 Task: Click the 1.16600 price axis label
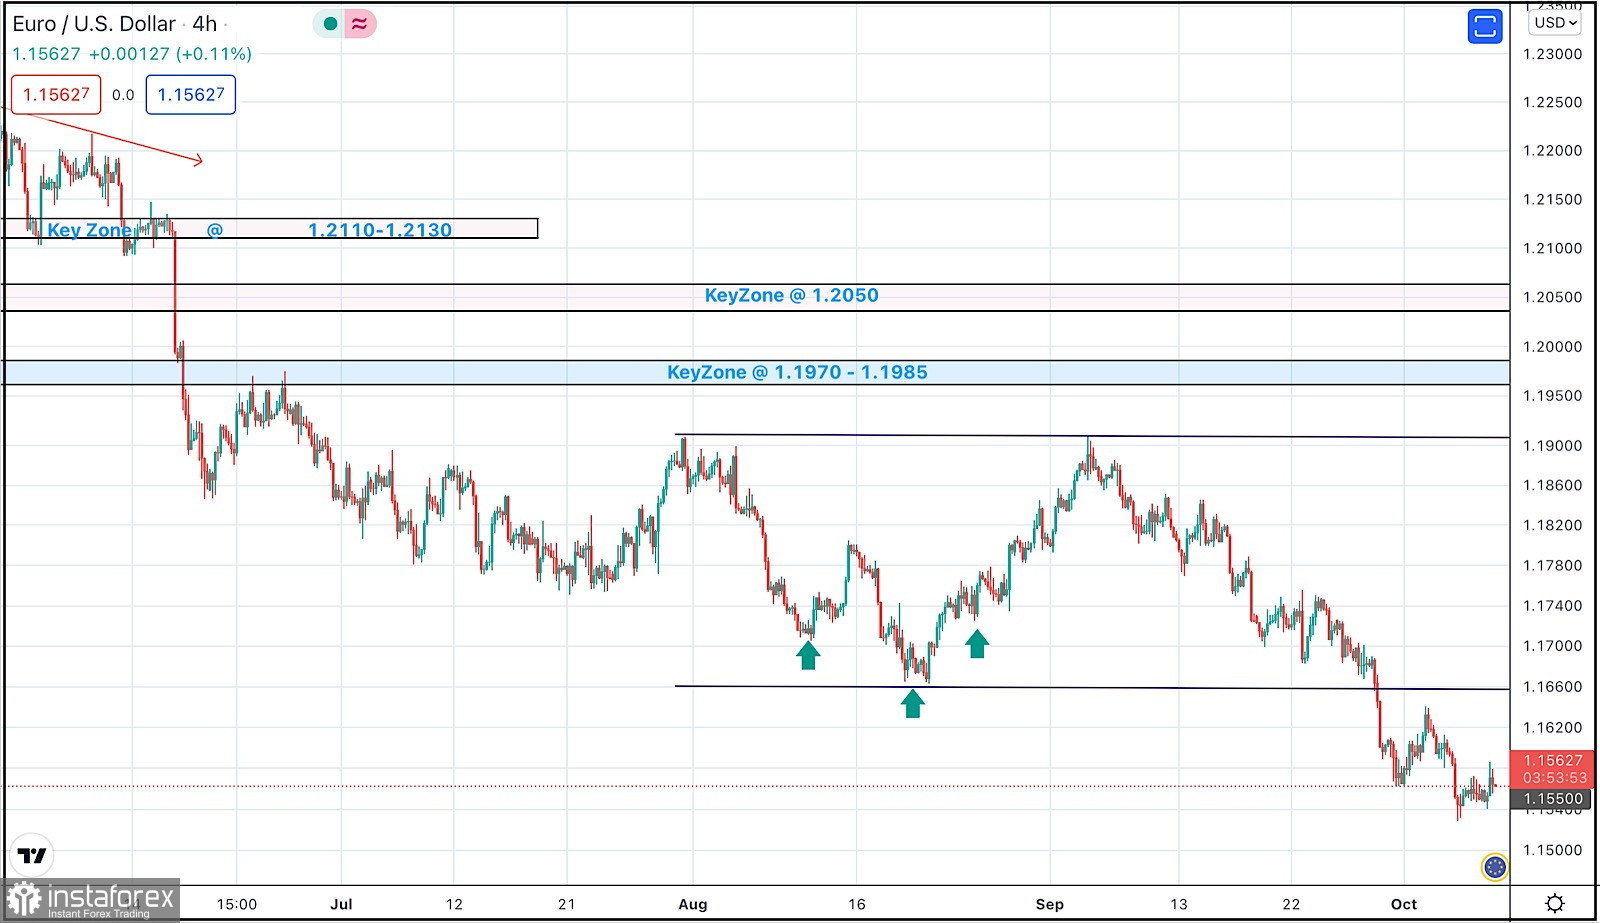[1553, 687]
